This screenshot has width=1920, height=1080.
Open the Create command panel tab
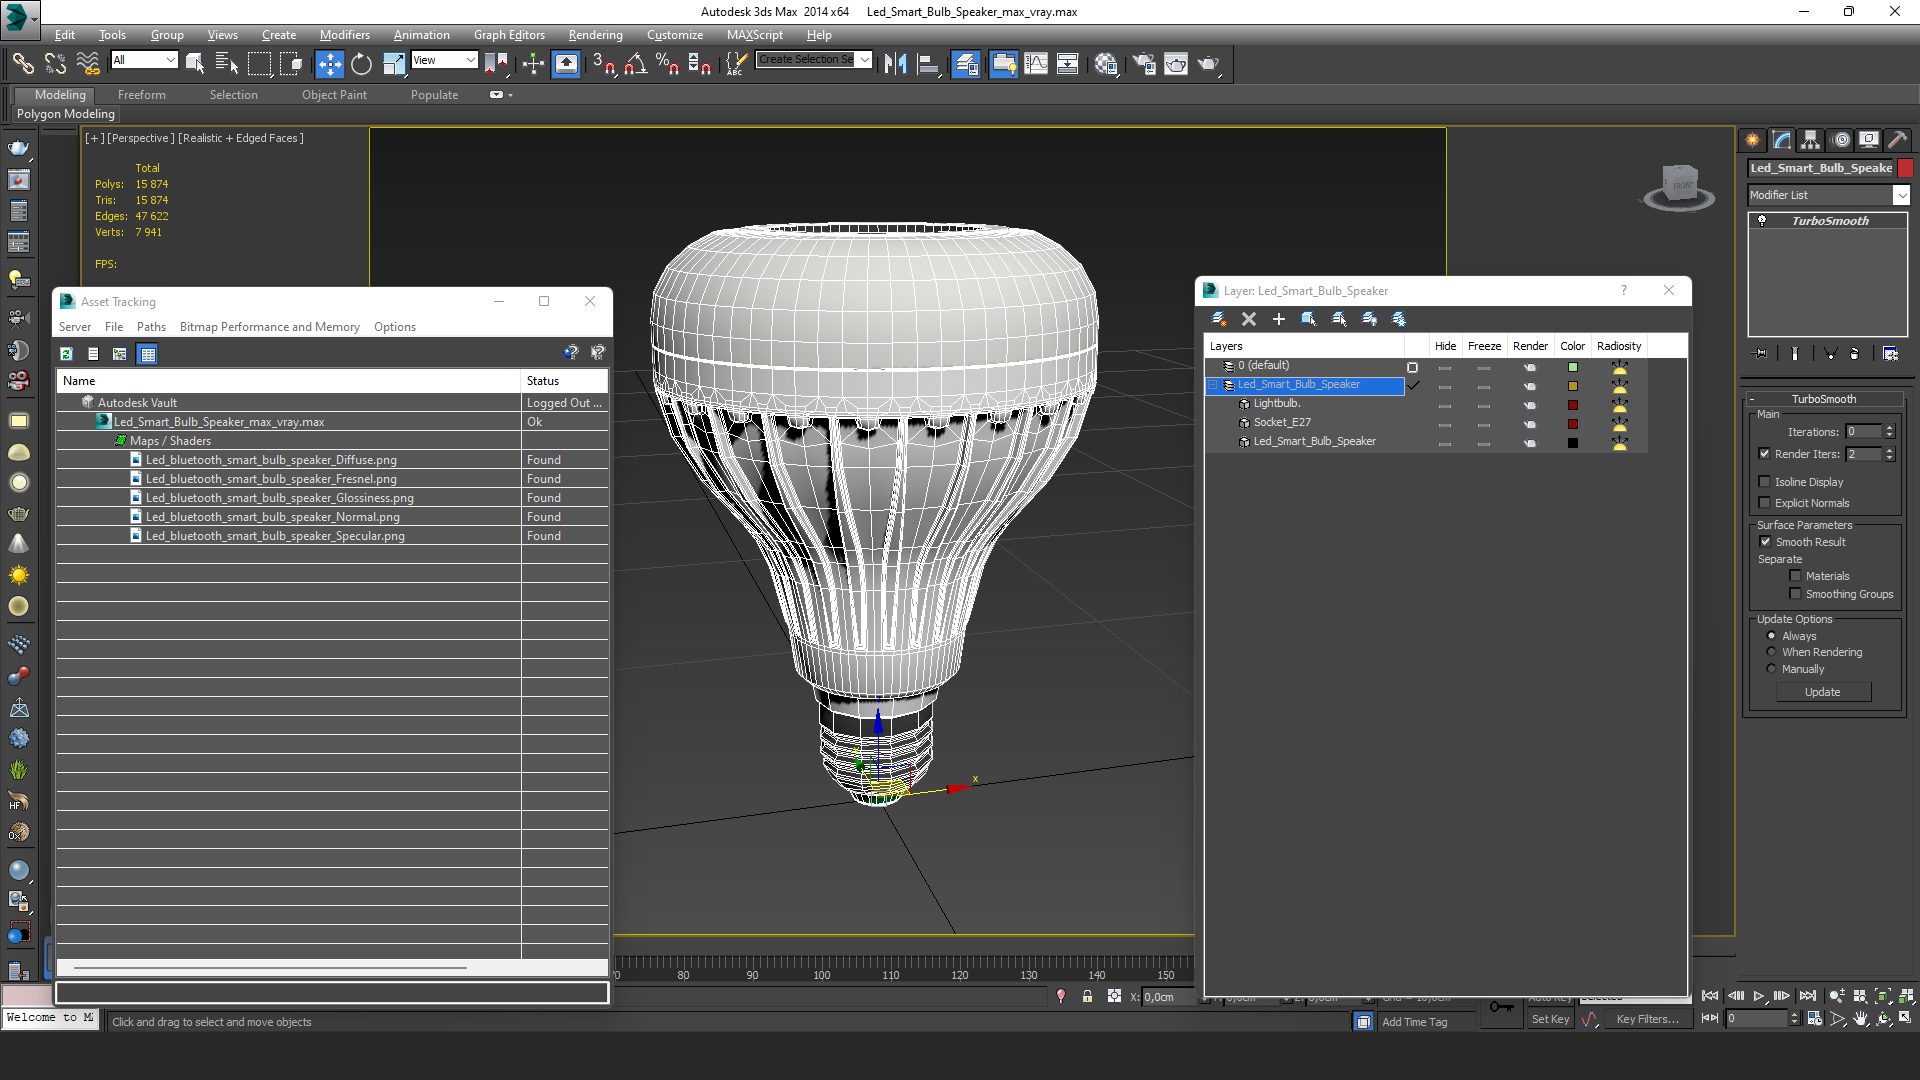[1752, 140]
